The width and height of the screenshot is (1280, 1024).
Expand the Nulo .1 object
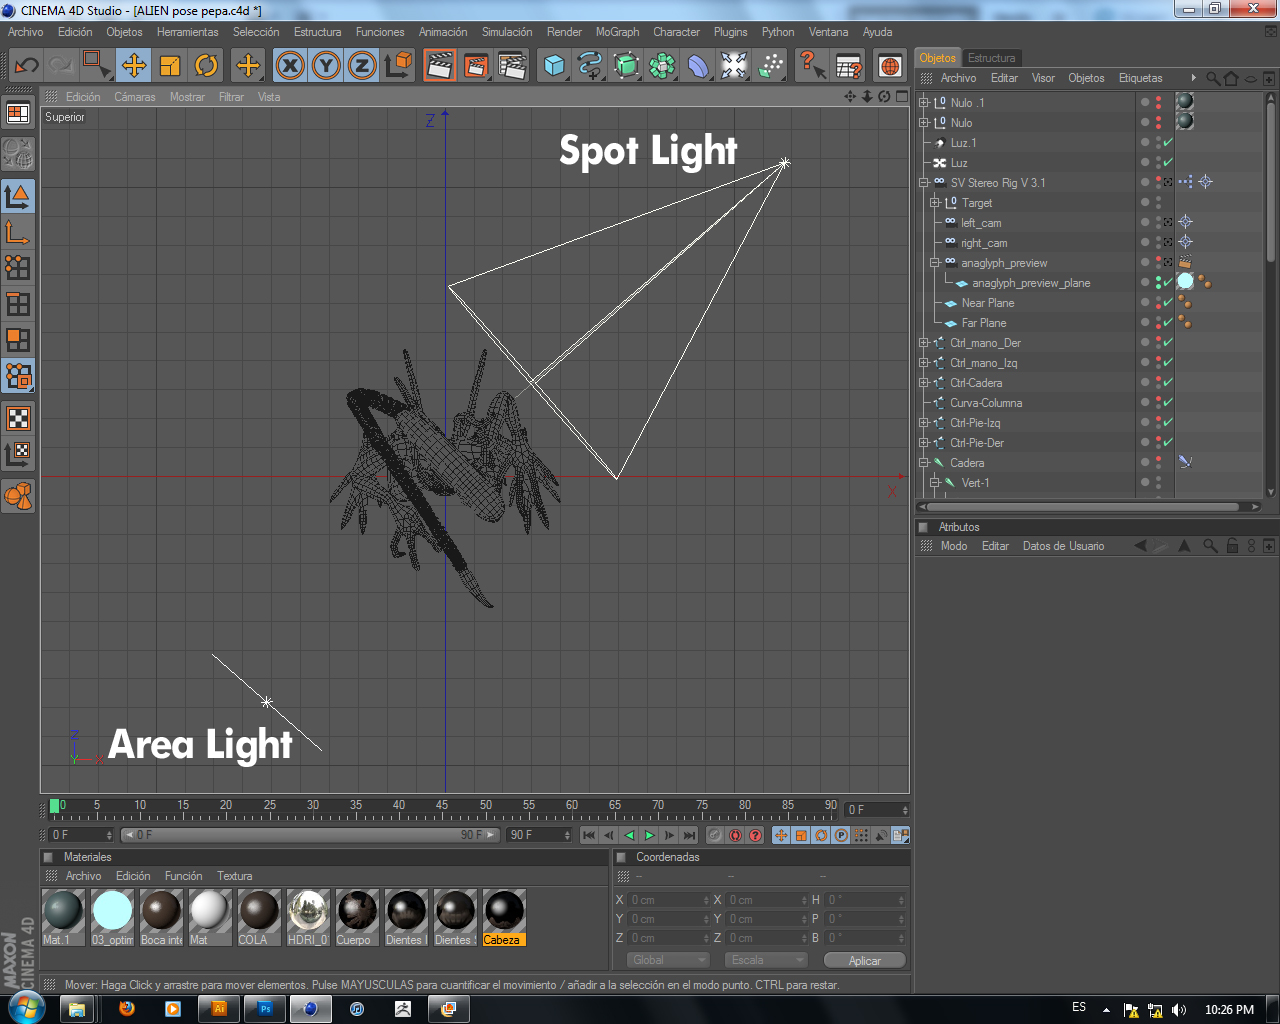coord(924,102)
